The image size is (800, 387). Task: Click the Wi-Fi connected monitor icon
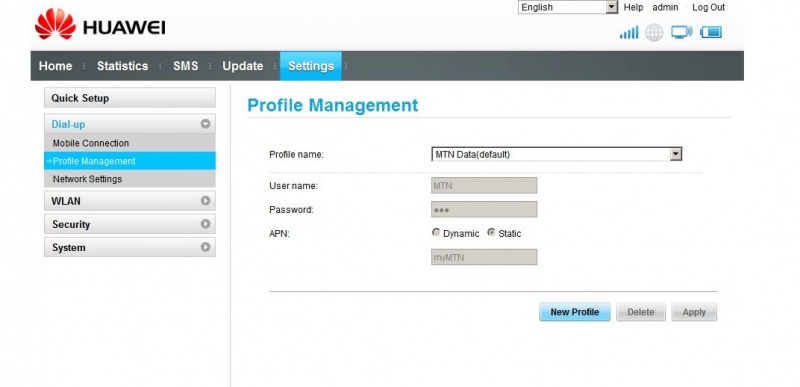(x=682, y=33)
